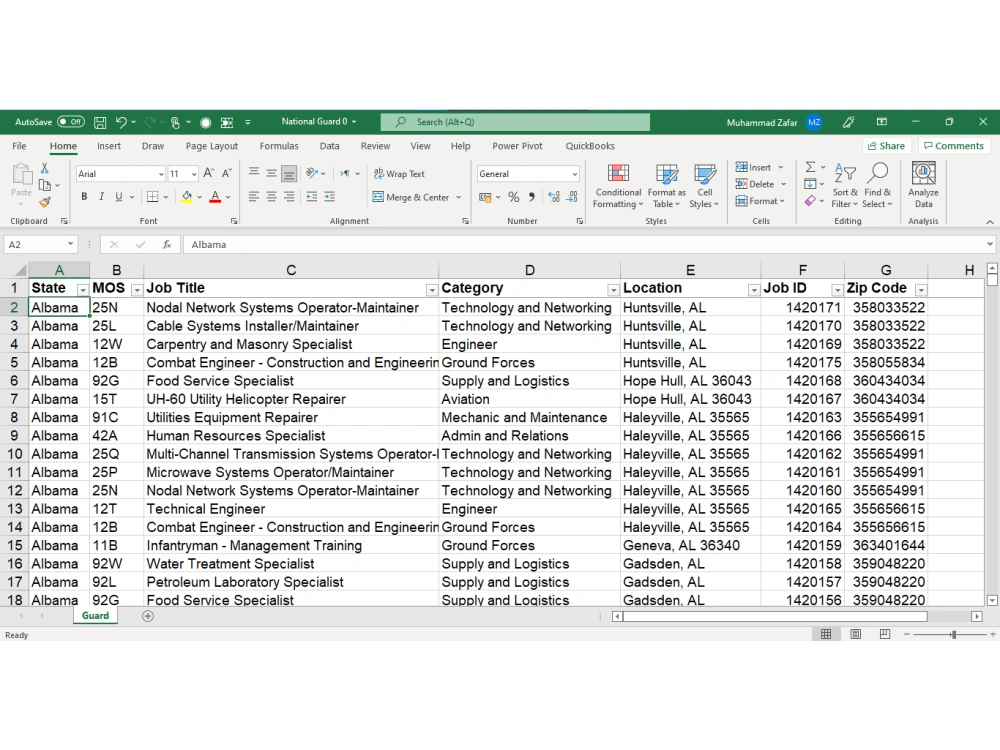
Task: Click the Orientation text angle icon
Action: coord(312,173)
